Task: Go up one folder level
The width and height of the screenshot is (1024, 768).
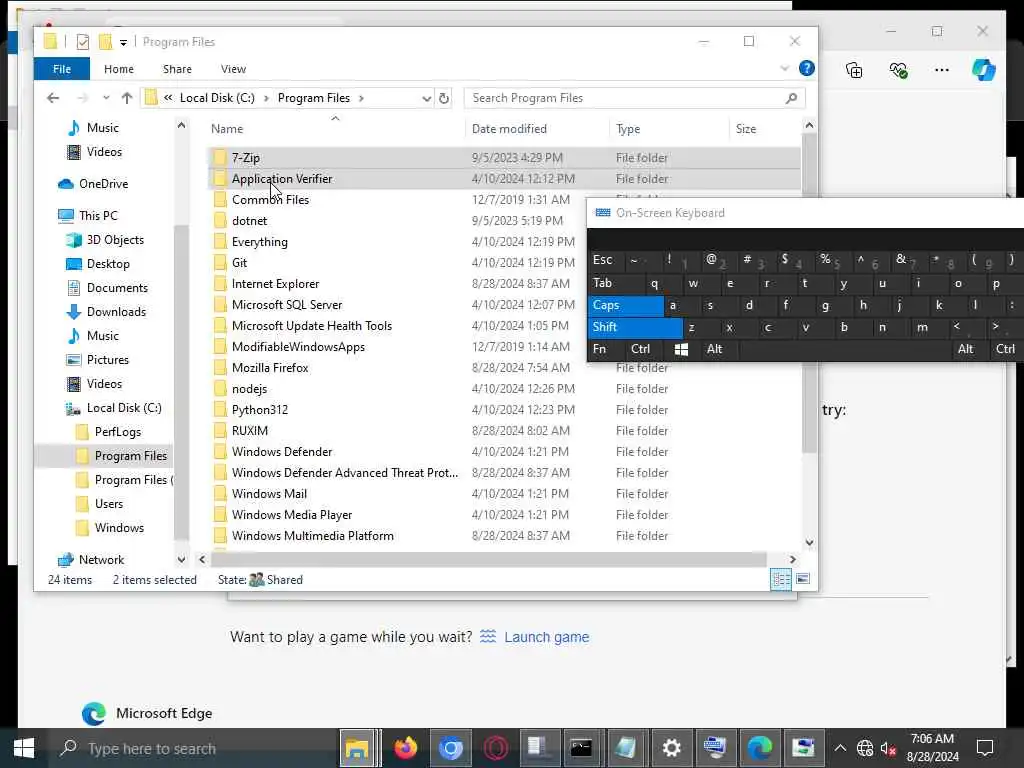Action: coord(127,98)
